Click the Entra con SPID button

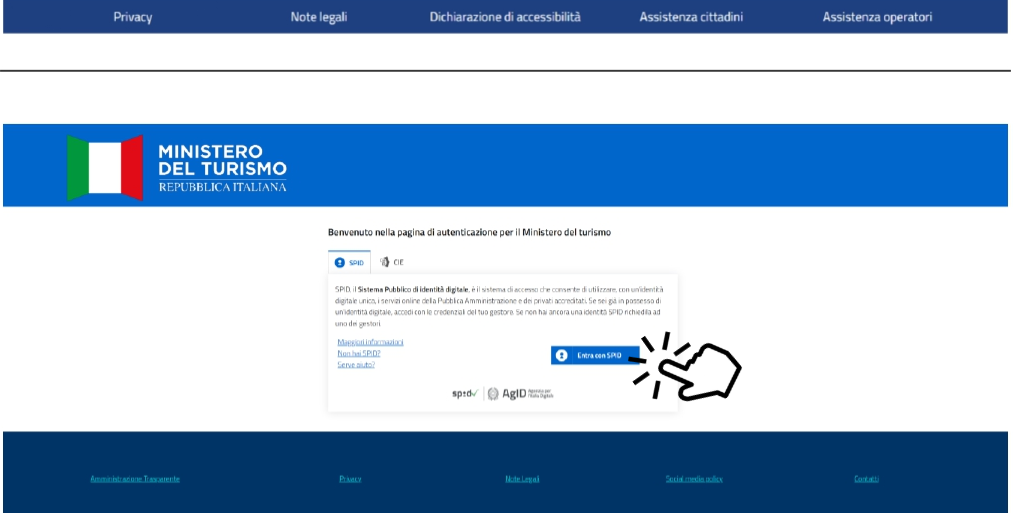(595, 355)
